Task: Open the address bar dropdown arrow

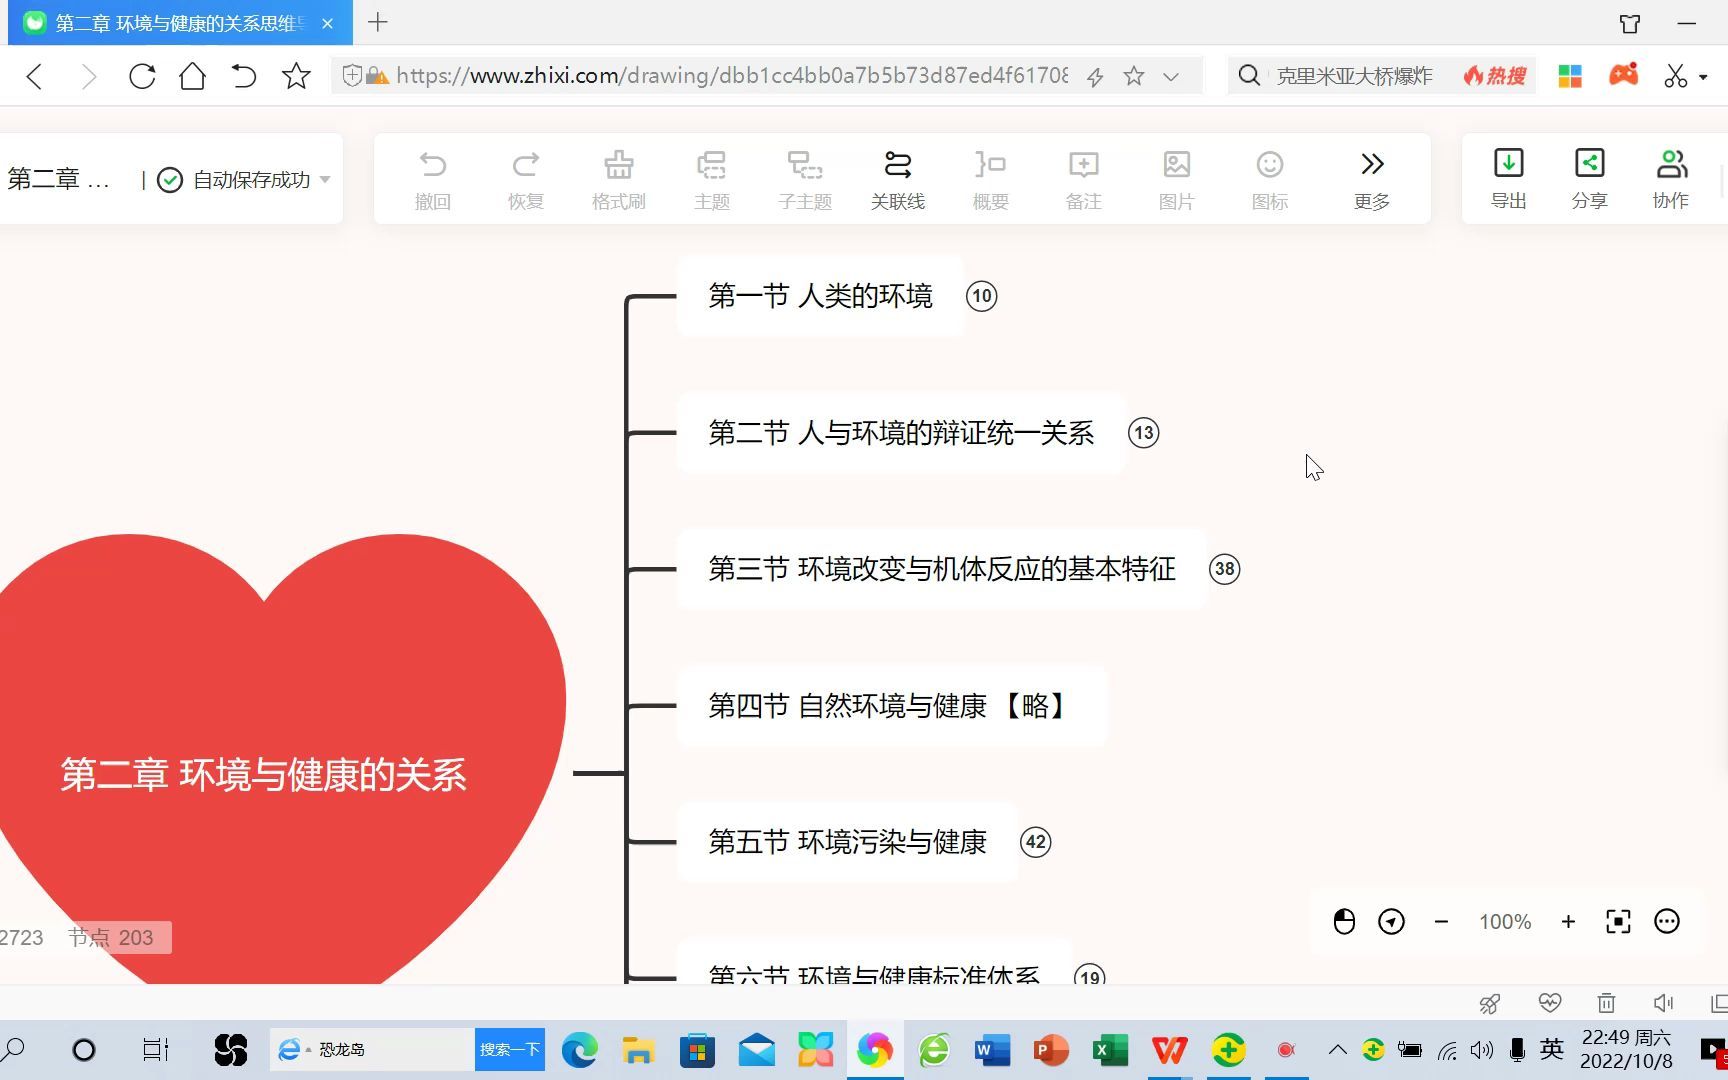Action: (1171, 76)
